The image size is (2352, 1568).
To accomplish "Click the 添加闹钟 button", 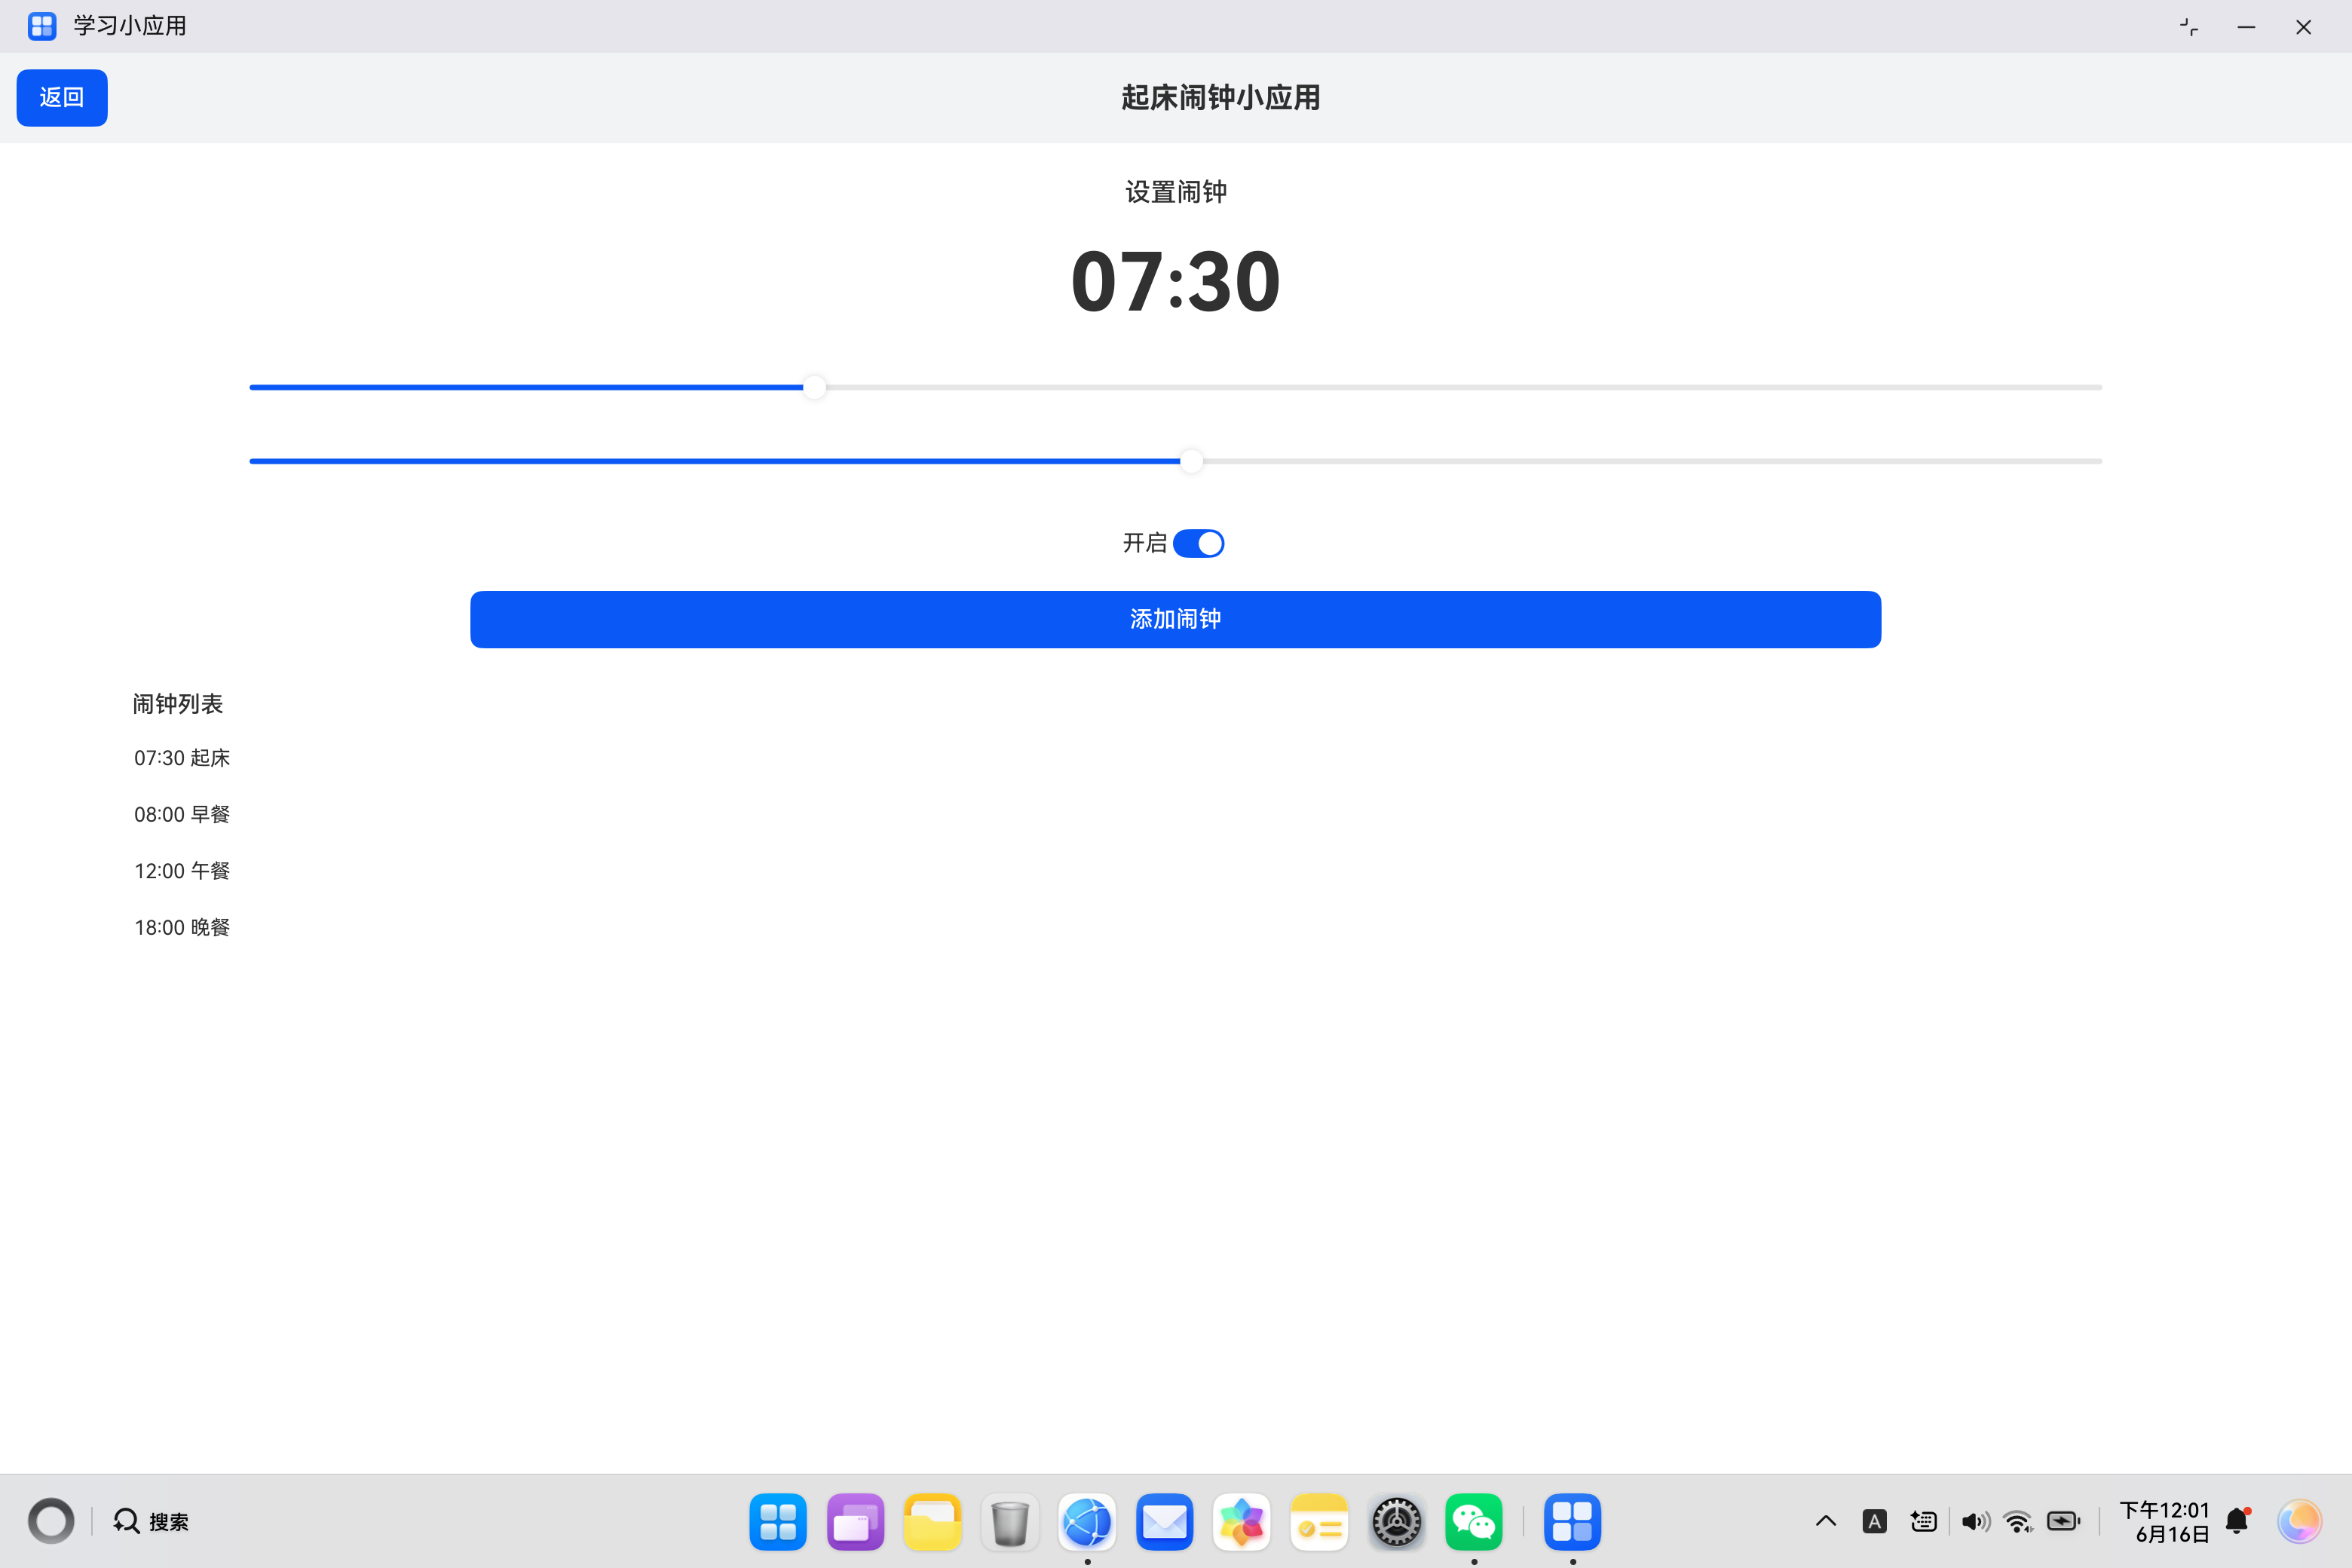I will click(1175, 619).
